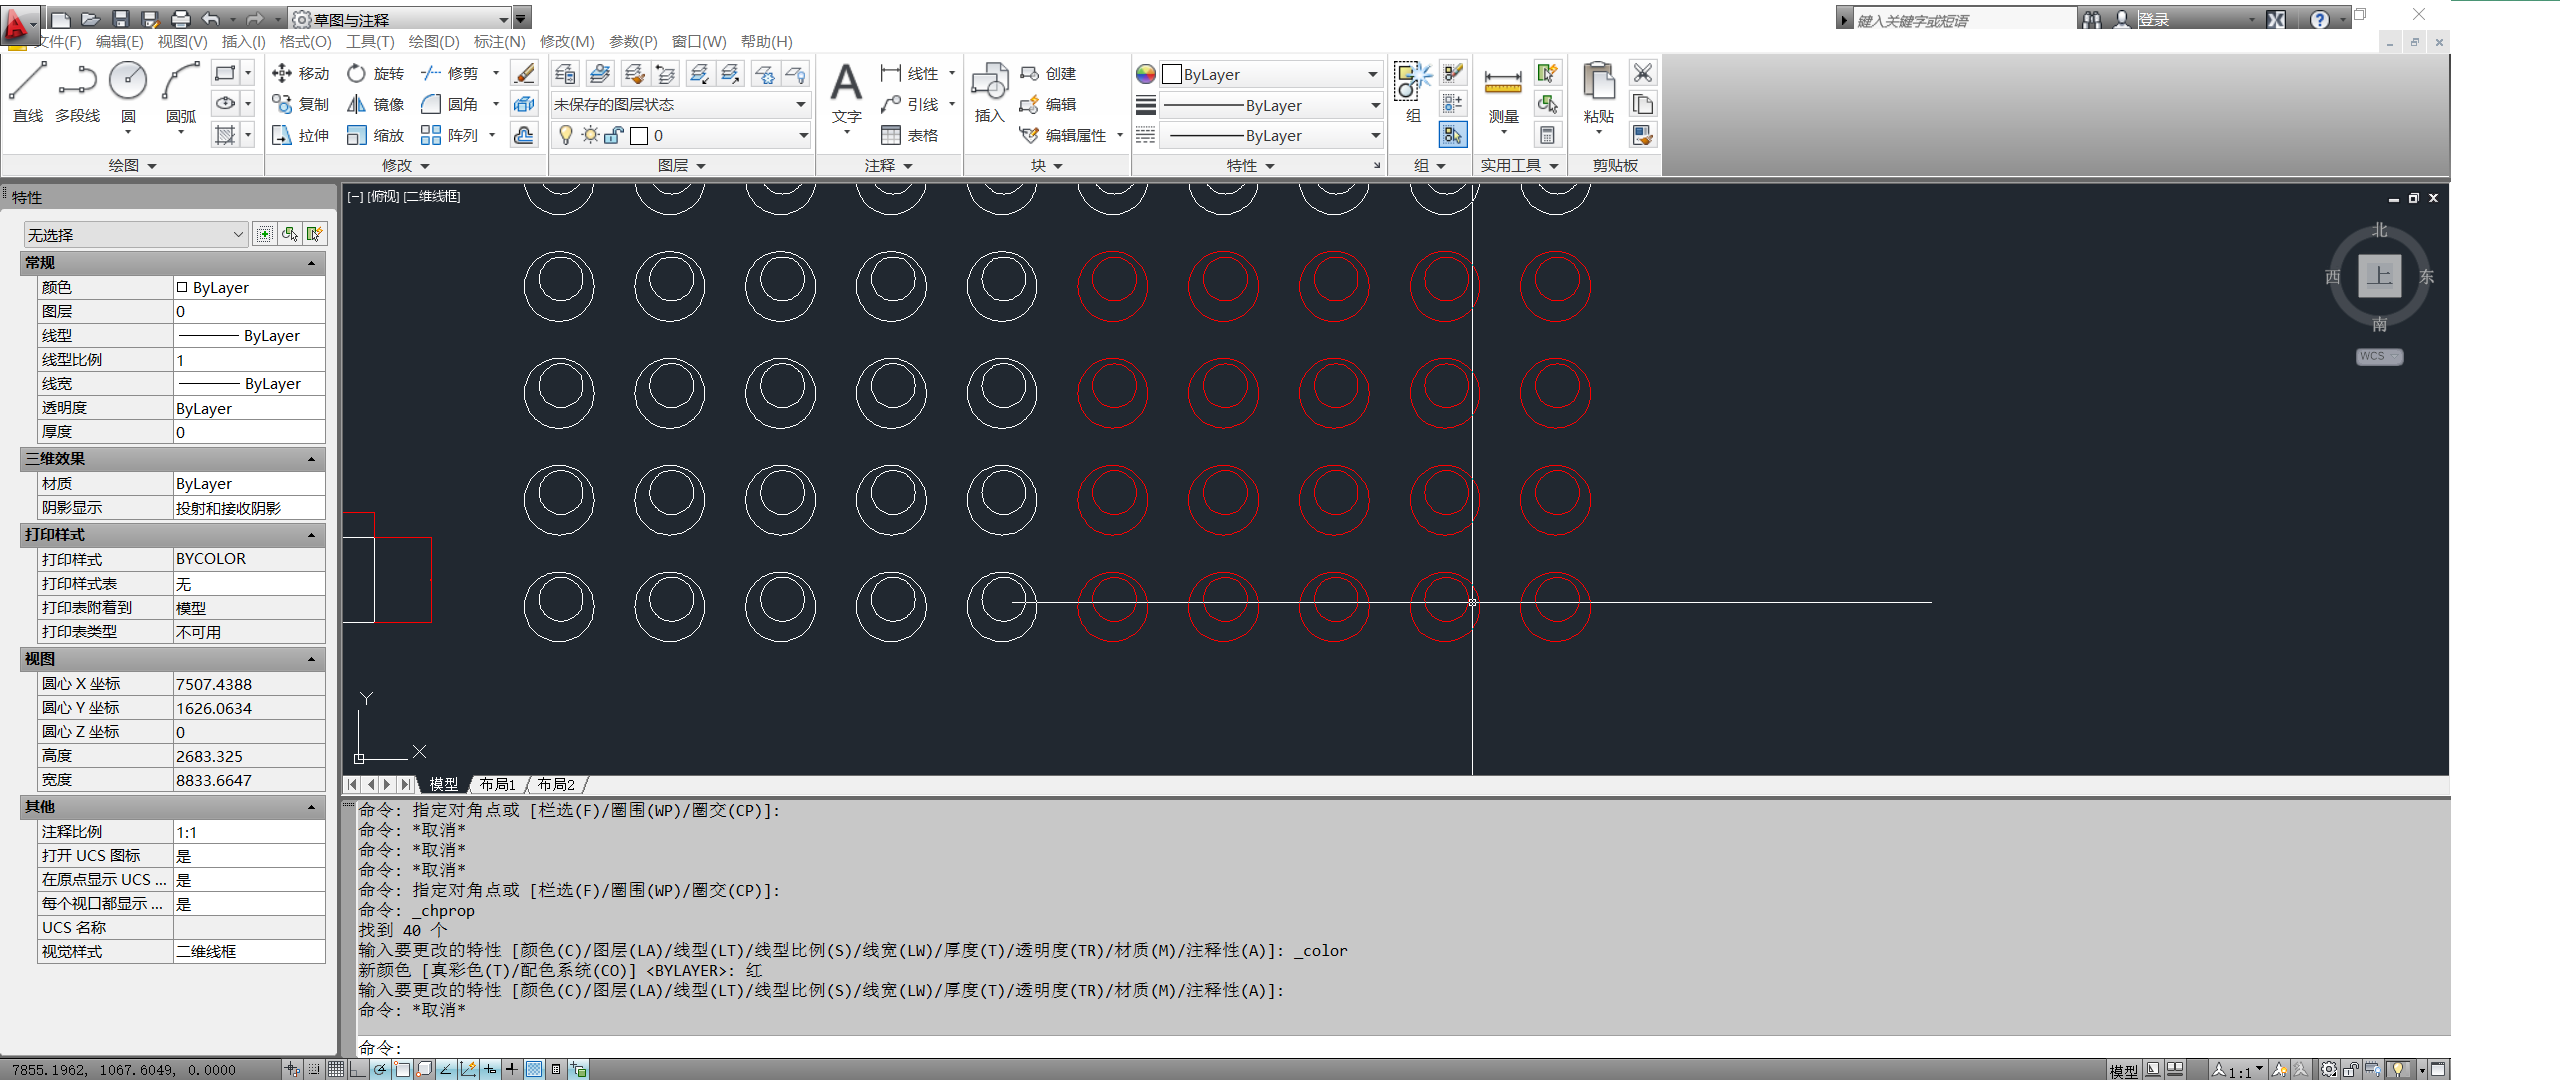Click the WCS button under the ViewCube
2560x1080 pixels.
coord(2378,356)
